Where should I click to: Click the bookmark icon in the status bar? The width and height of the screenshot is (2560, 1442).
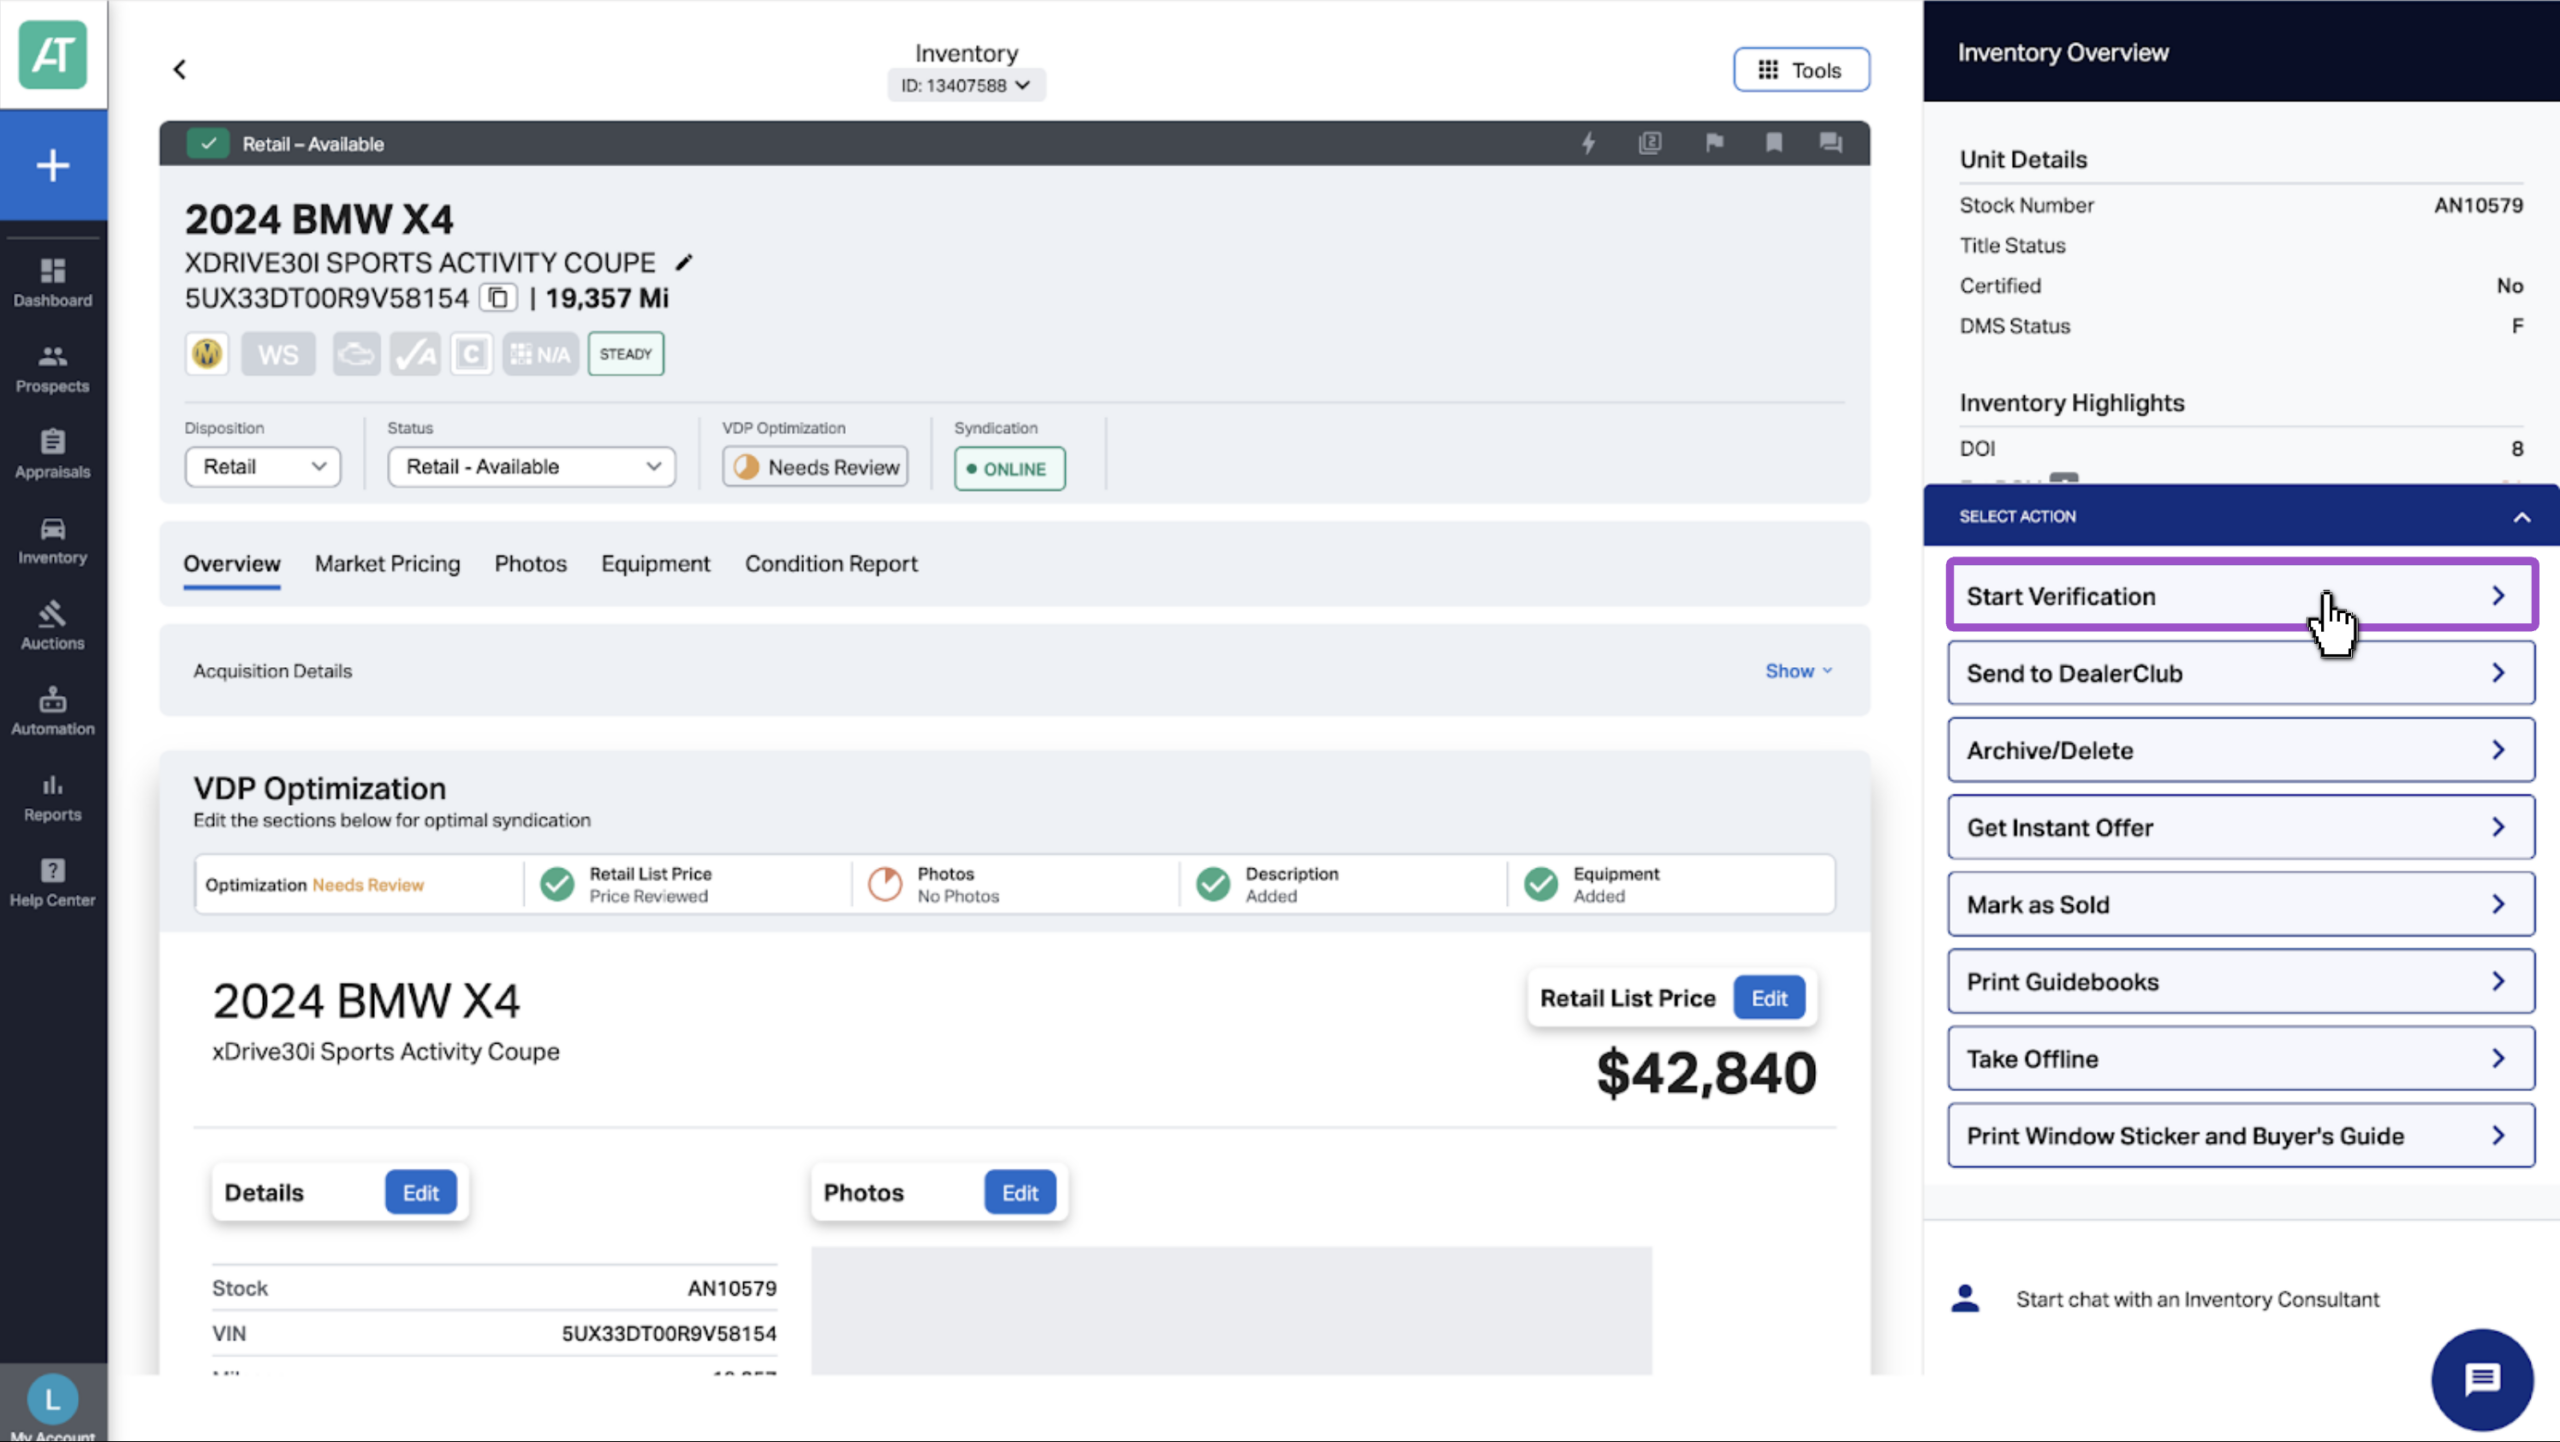[1774, 143]
